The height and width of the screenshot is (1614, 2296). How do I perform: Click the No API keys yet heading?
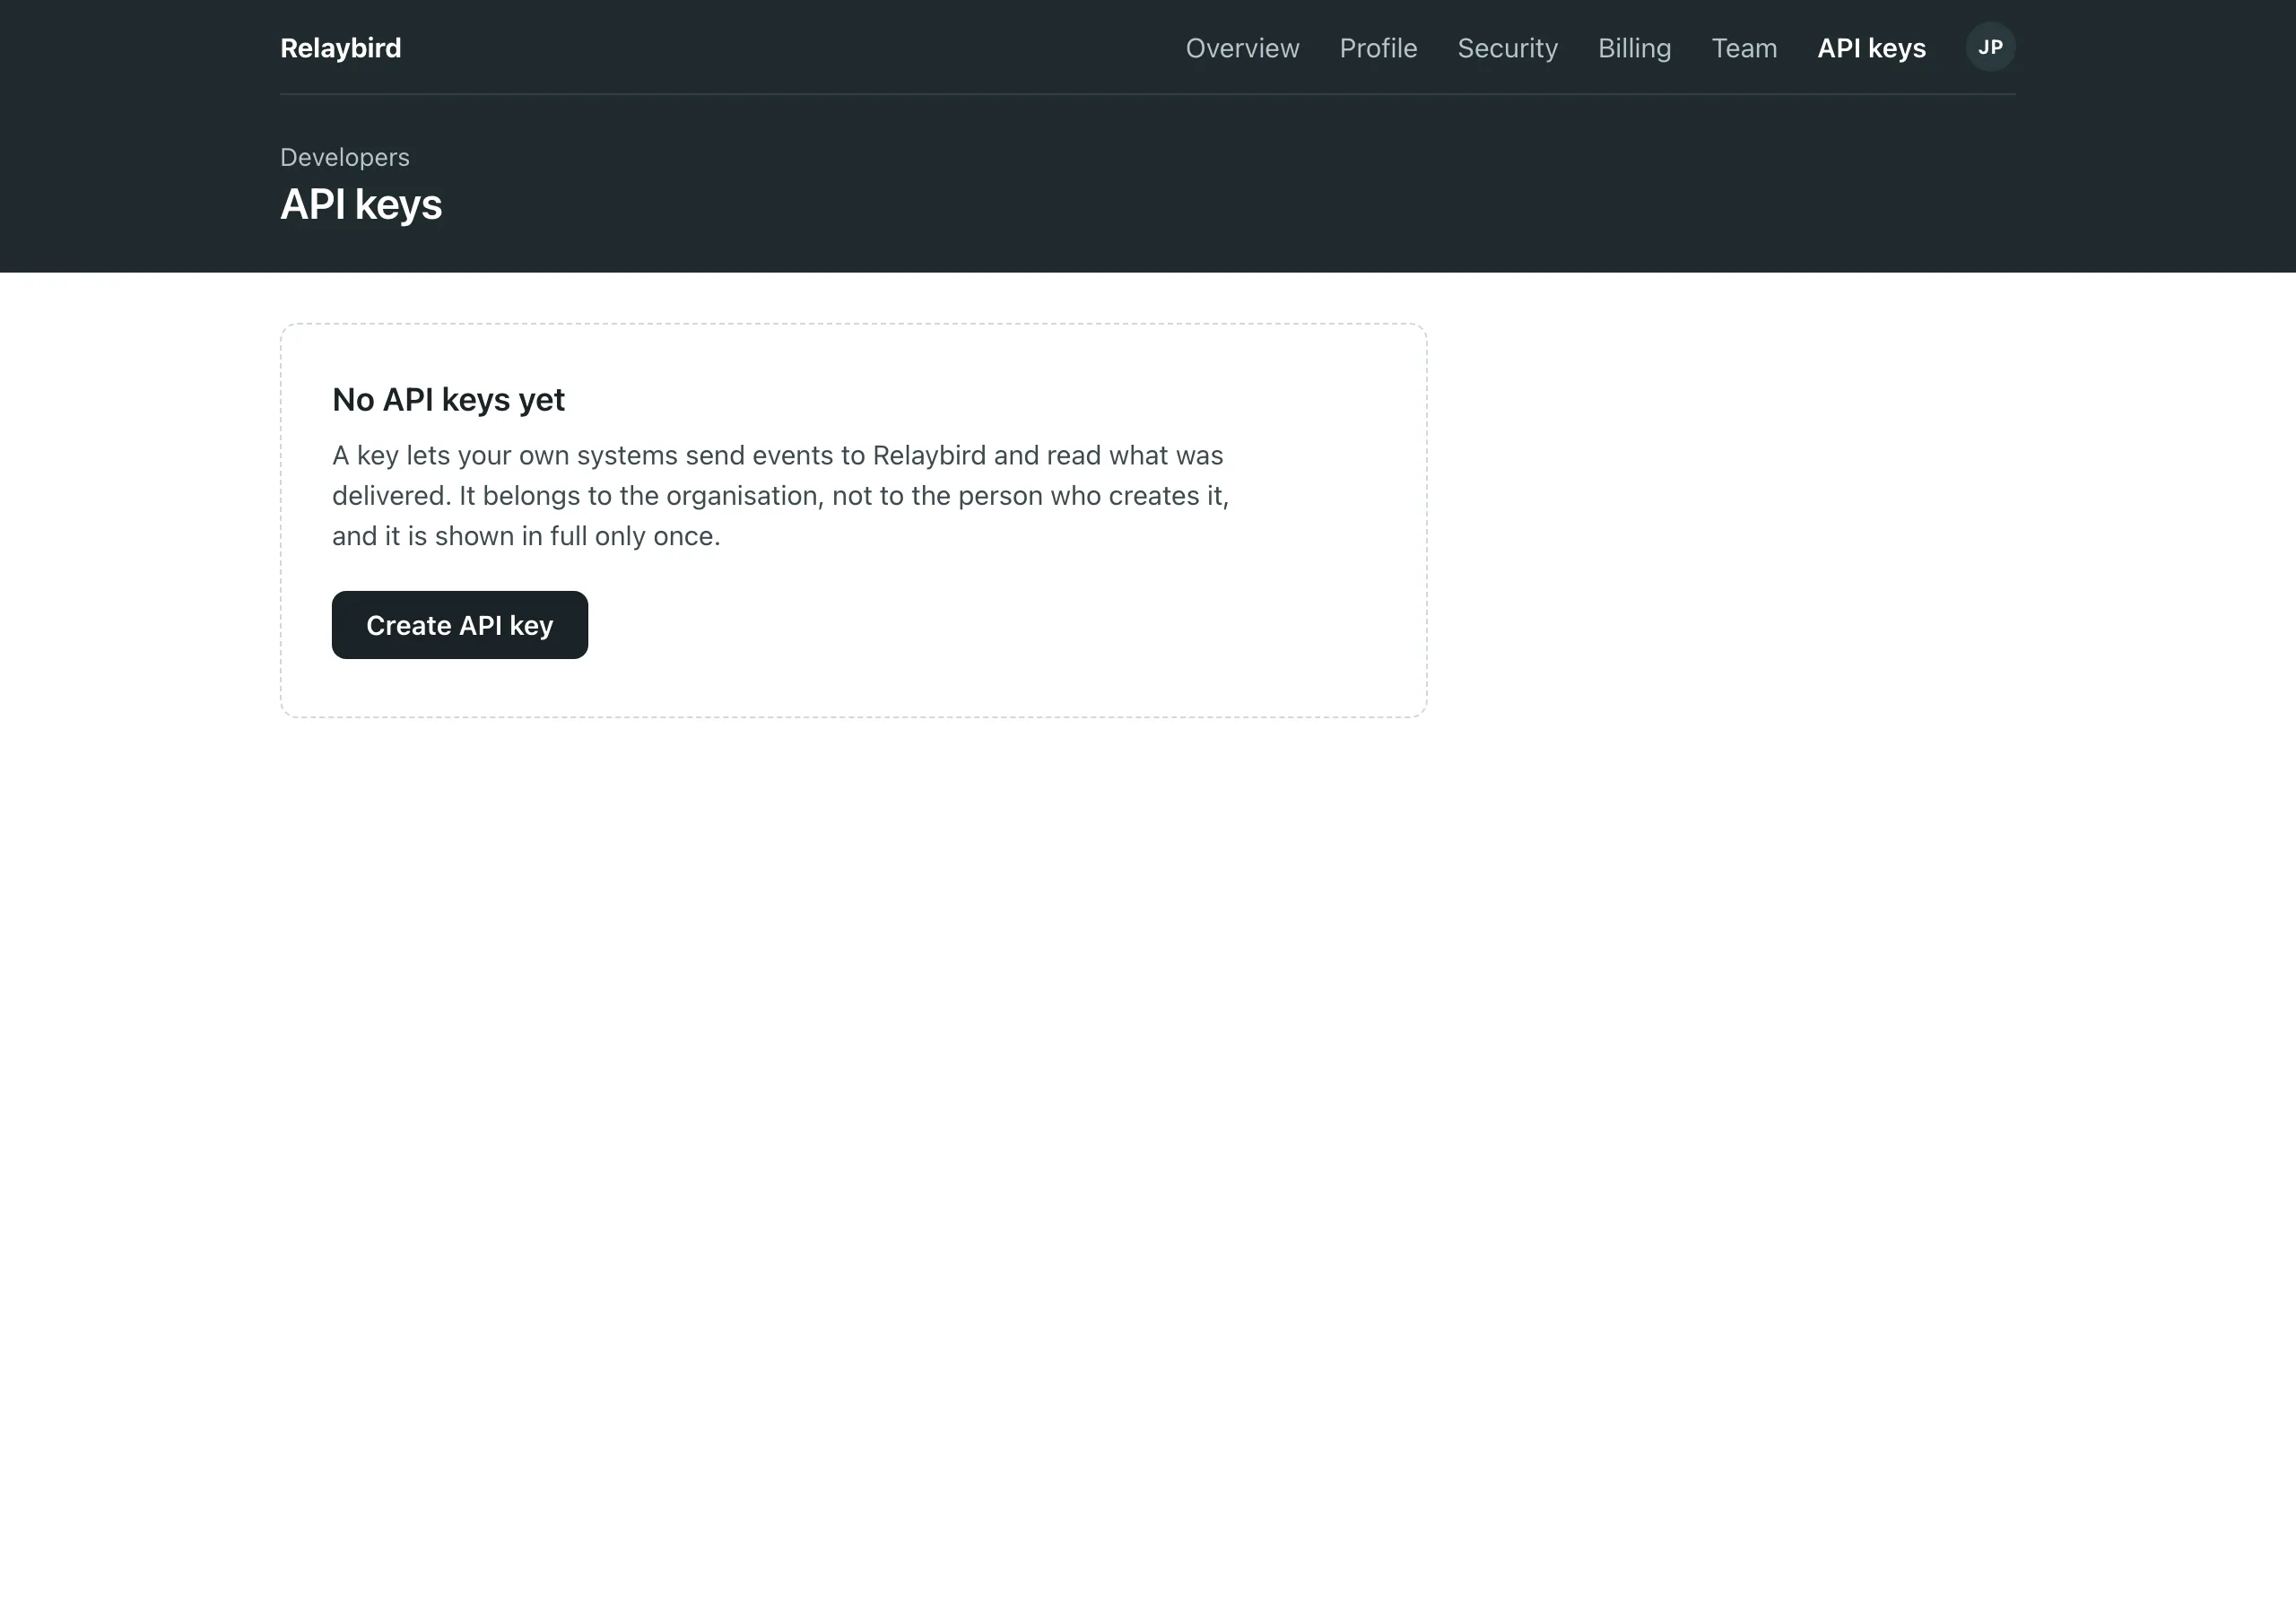[448, 399]
